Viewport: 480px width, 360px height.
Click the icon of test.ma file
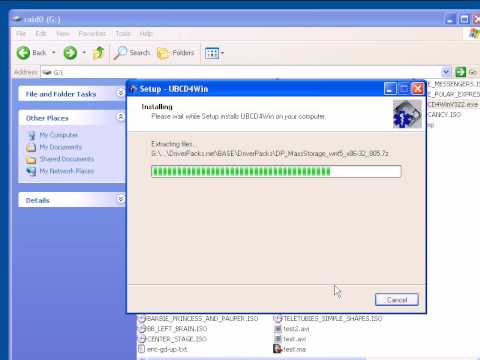tap(278, 349)
